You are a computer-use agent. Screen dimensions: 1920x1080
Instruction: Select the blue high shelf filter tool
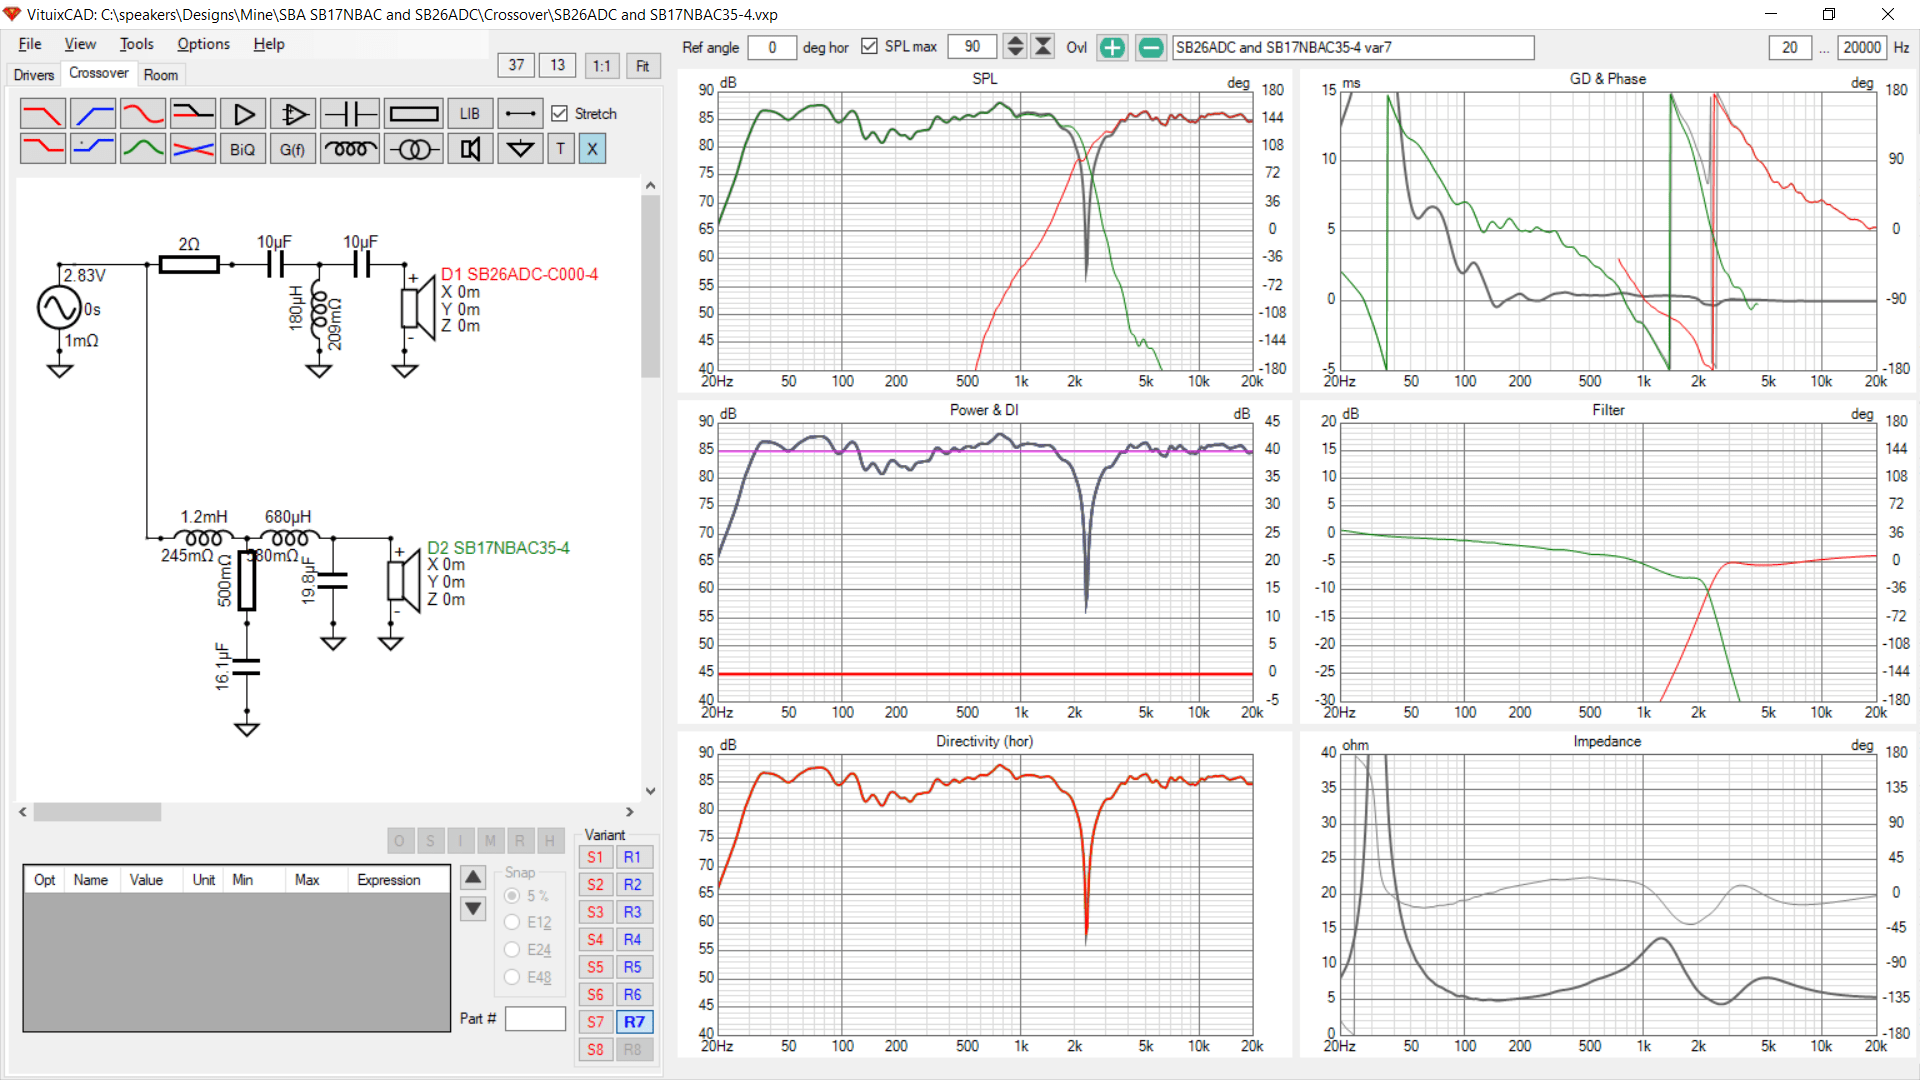(x=93, y=149)
